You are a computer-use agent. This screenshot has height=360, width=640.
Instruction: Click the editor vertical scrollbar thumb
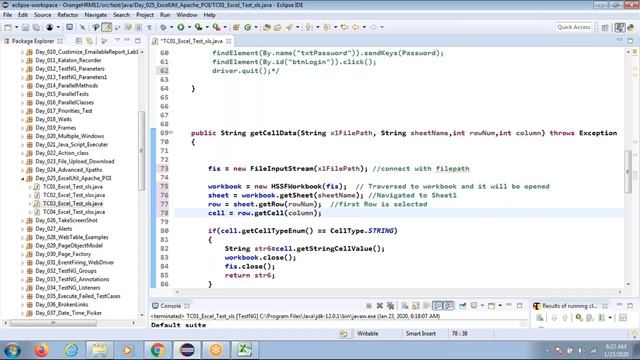(628, 171)
